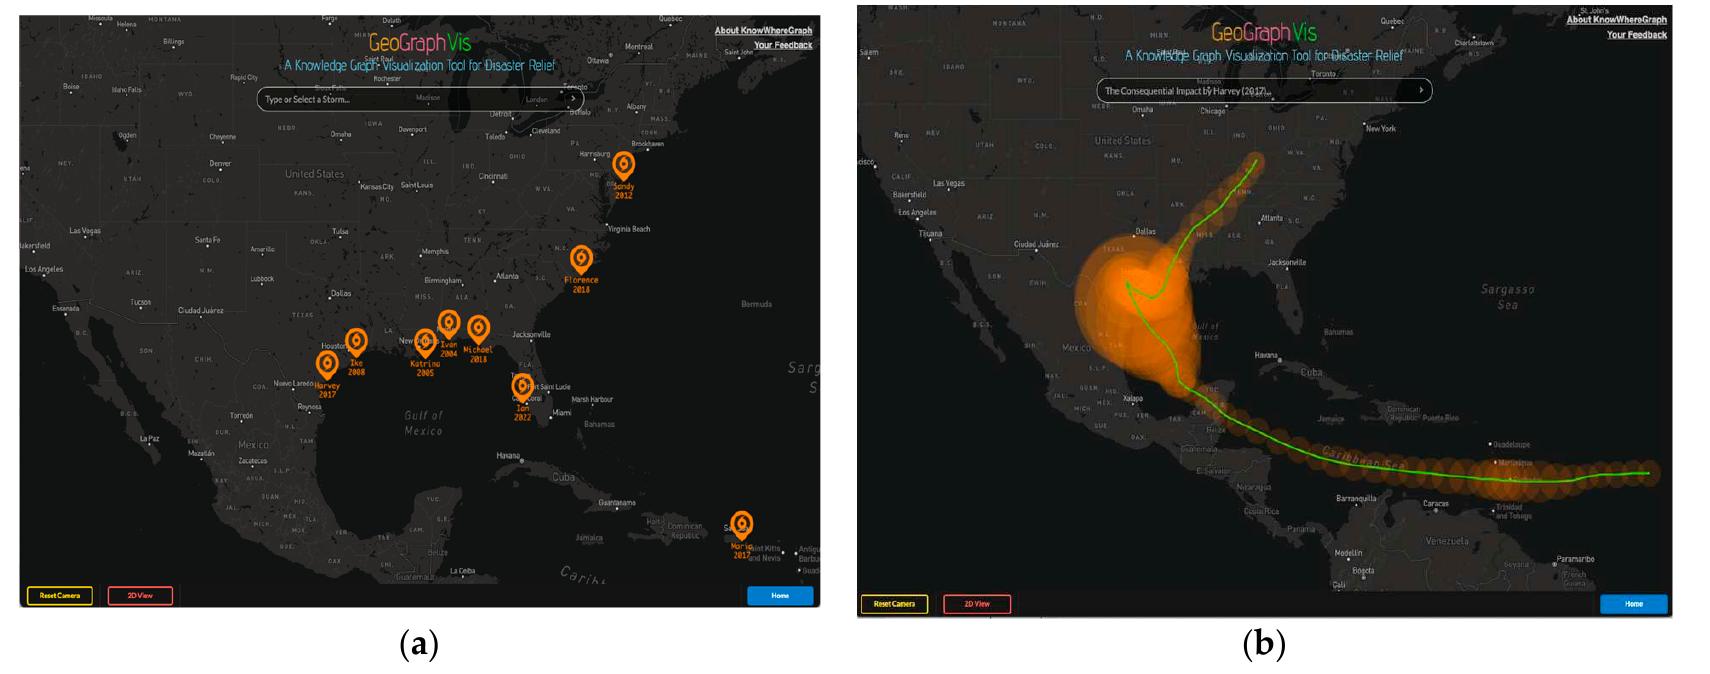Click the 'New York' label in panel (b)
The image size is (1710, 674).
tap(1381, 129)
